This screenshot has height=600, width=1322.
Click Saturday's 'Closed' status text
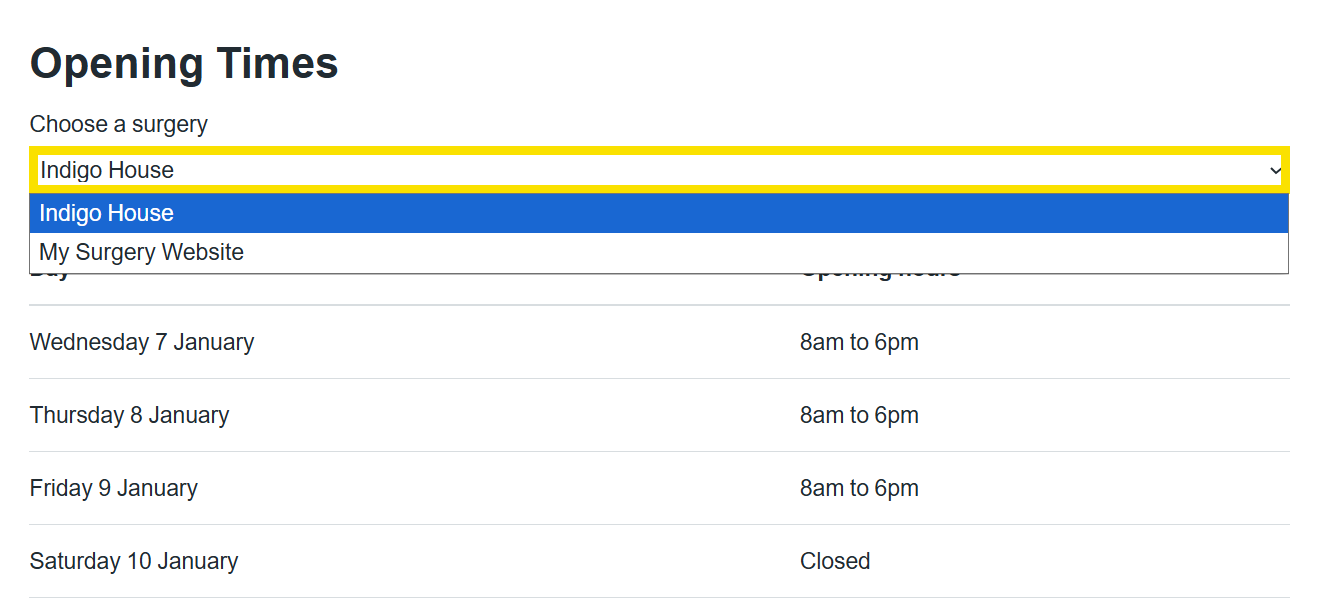(835, 561)
